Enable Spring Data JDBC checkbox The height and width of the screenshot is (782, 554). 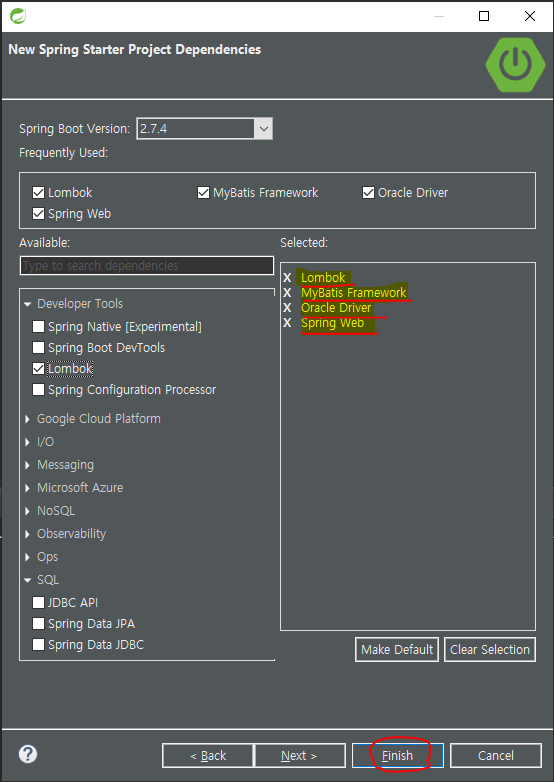(38, 644)
